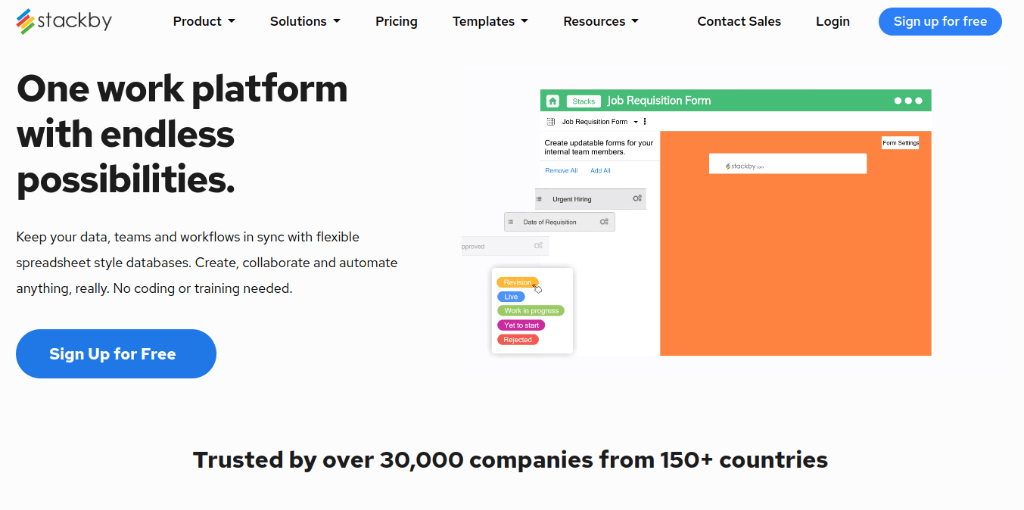
Task: Click the Form Settings button
Action: tap(900, 142)
